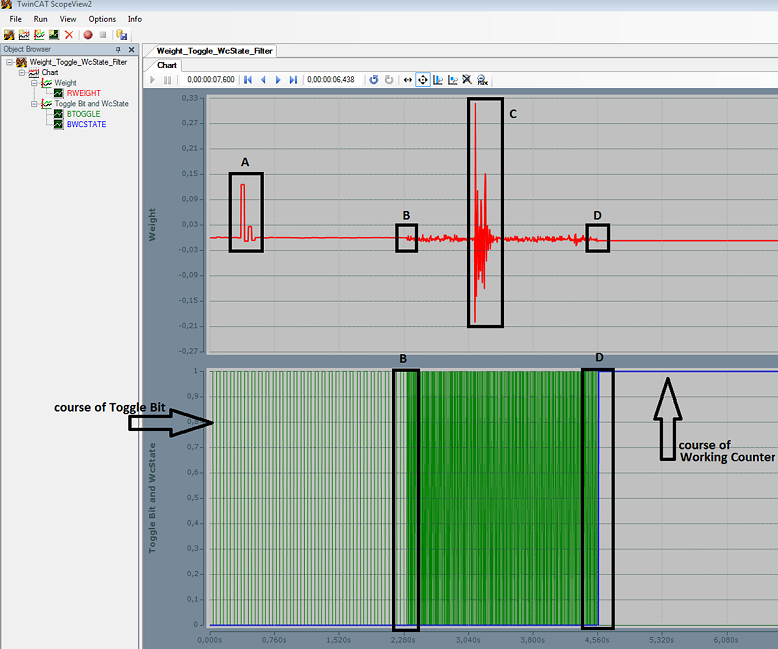Jump to end of the recording

coord(293,80)
